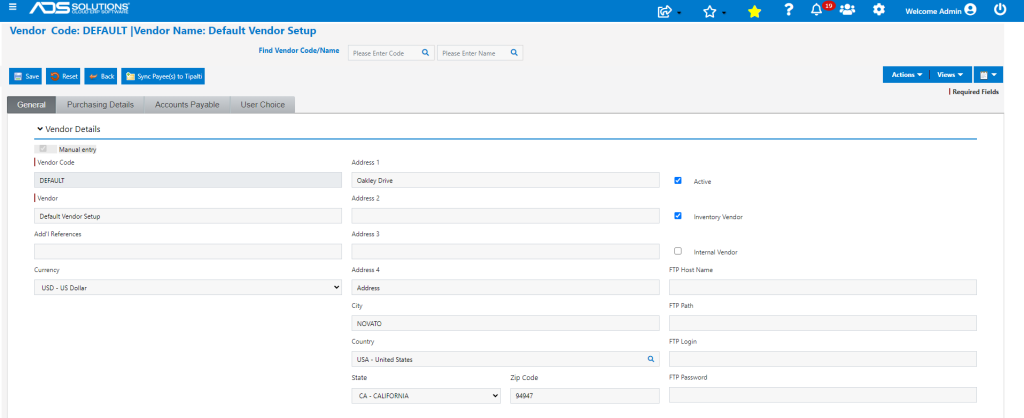
Task: Click the FTP Password field
Action: point(823,395)
